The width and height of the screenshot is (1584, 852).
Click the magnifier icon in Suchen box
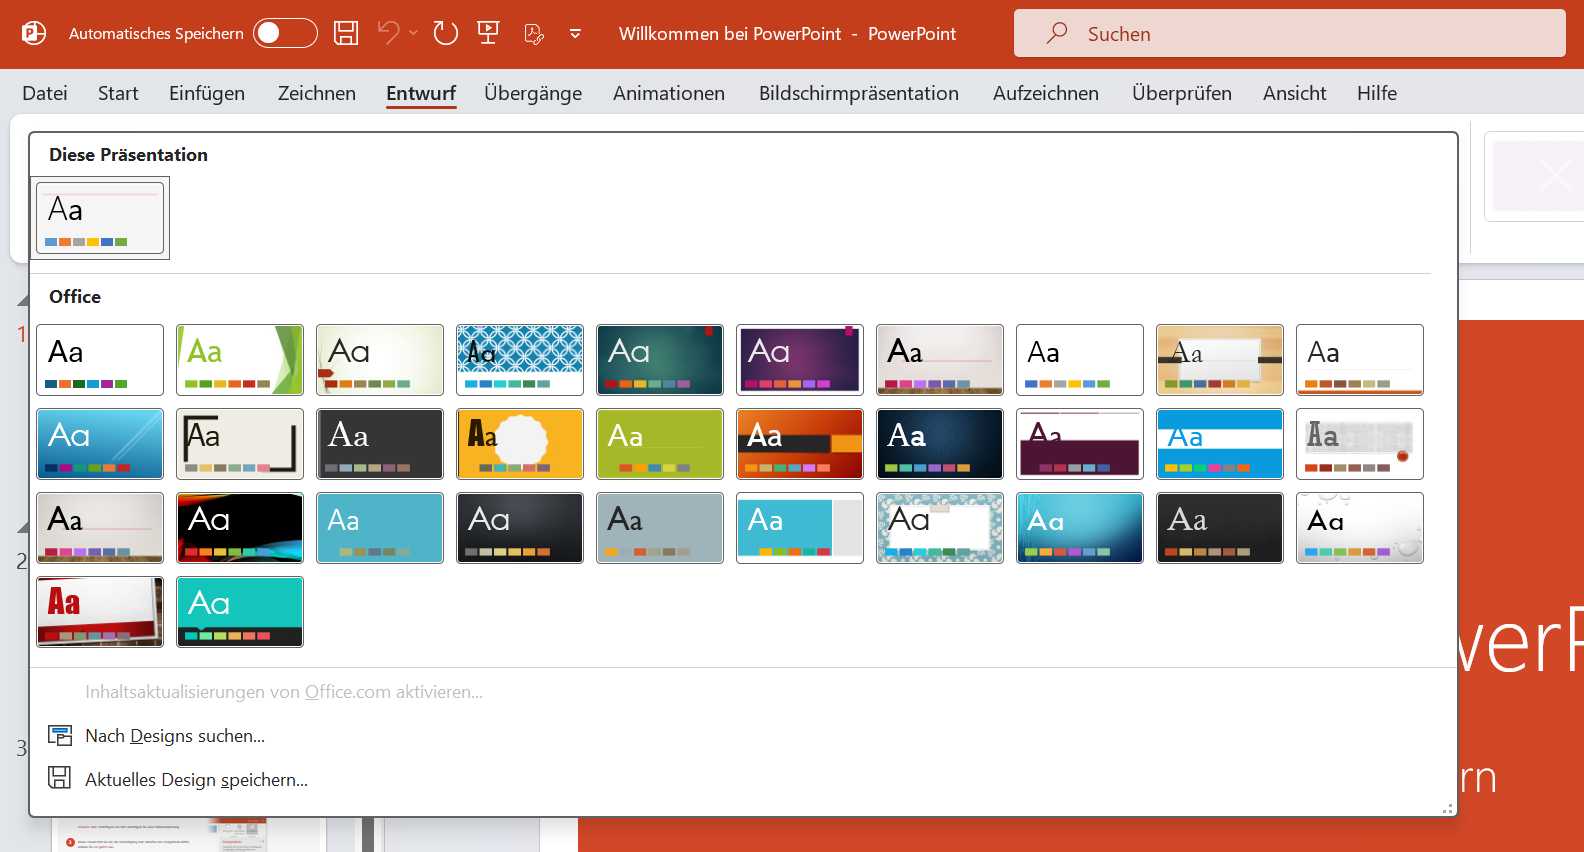click(x=1057, y=33)
